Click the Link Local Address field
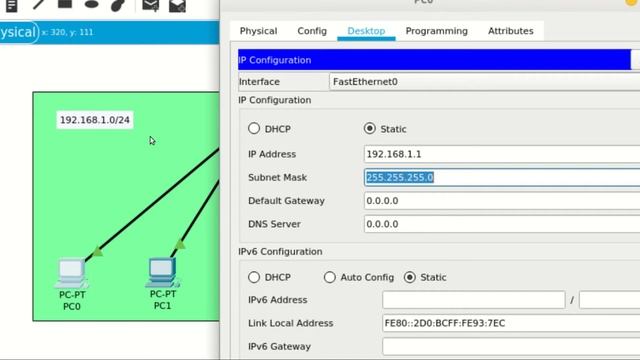Viewport: 640px width, 360px height. tap(511, 323)
